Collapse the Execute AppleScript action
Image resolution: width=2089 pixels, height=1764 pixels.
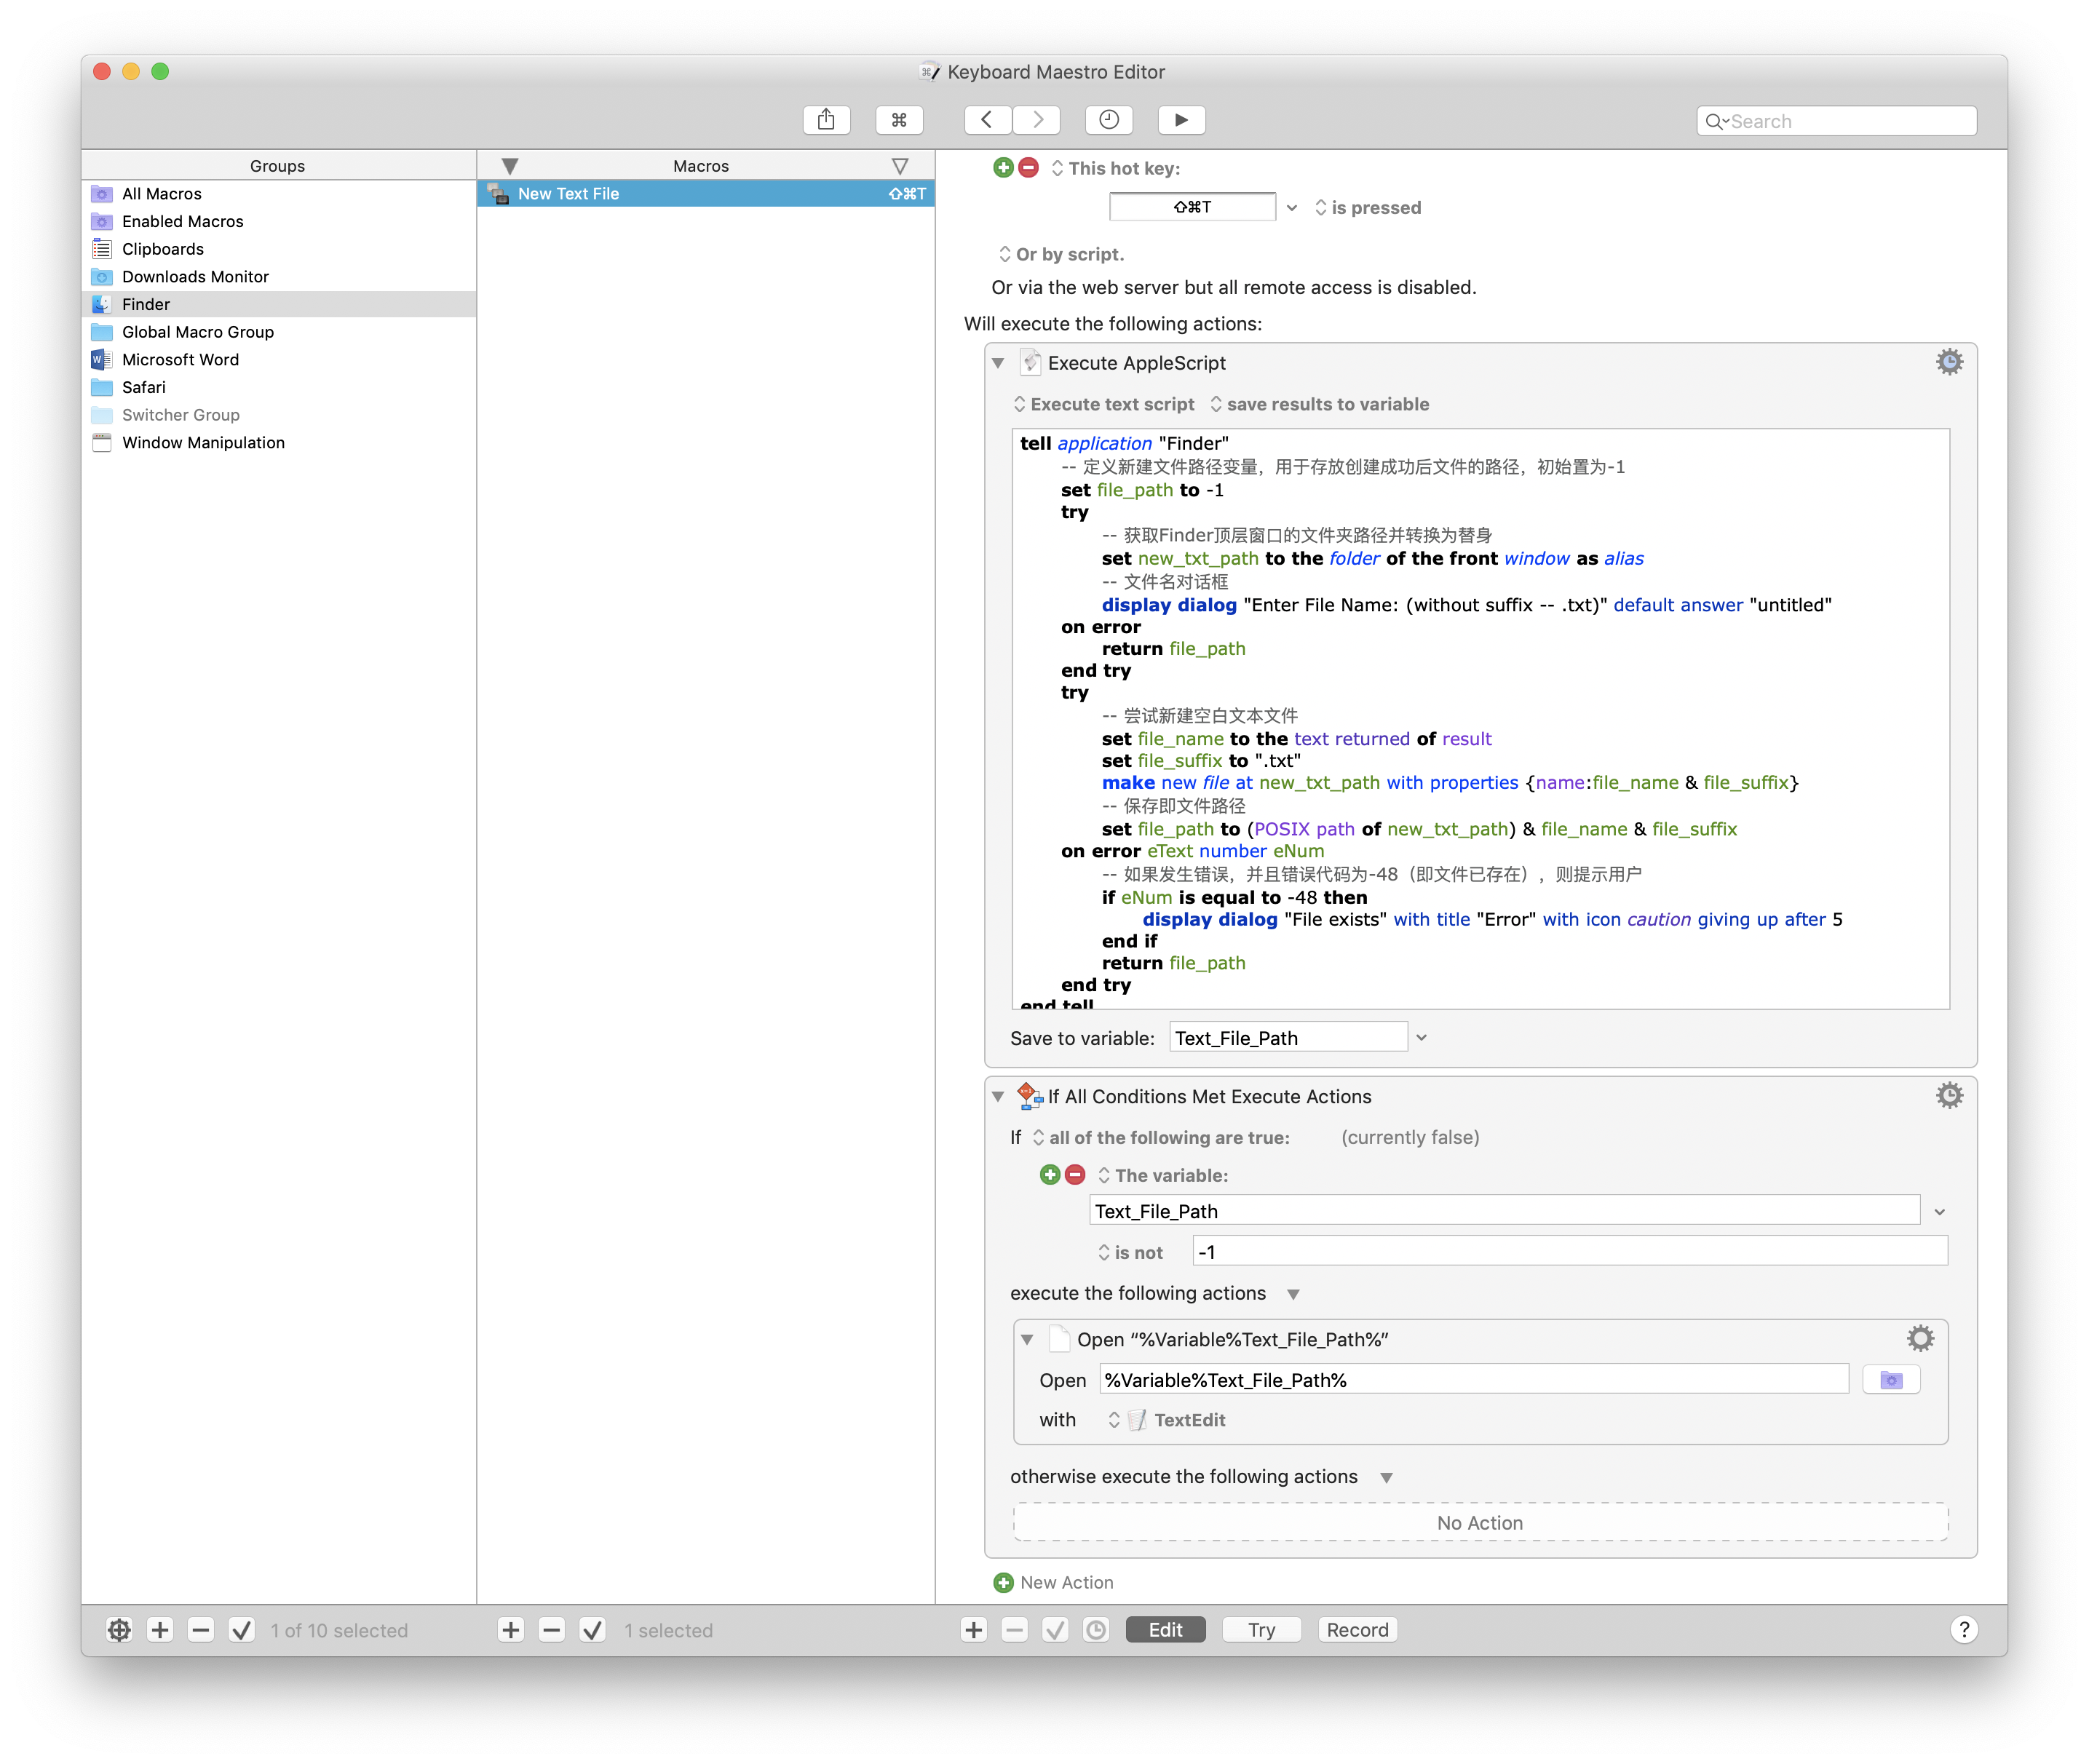[x=998, y=363]
